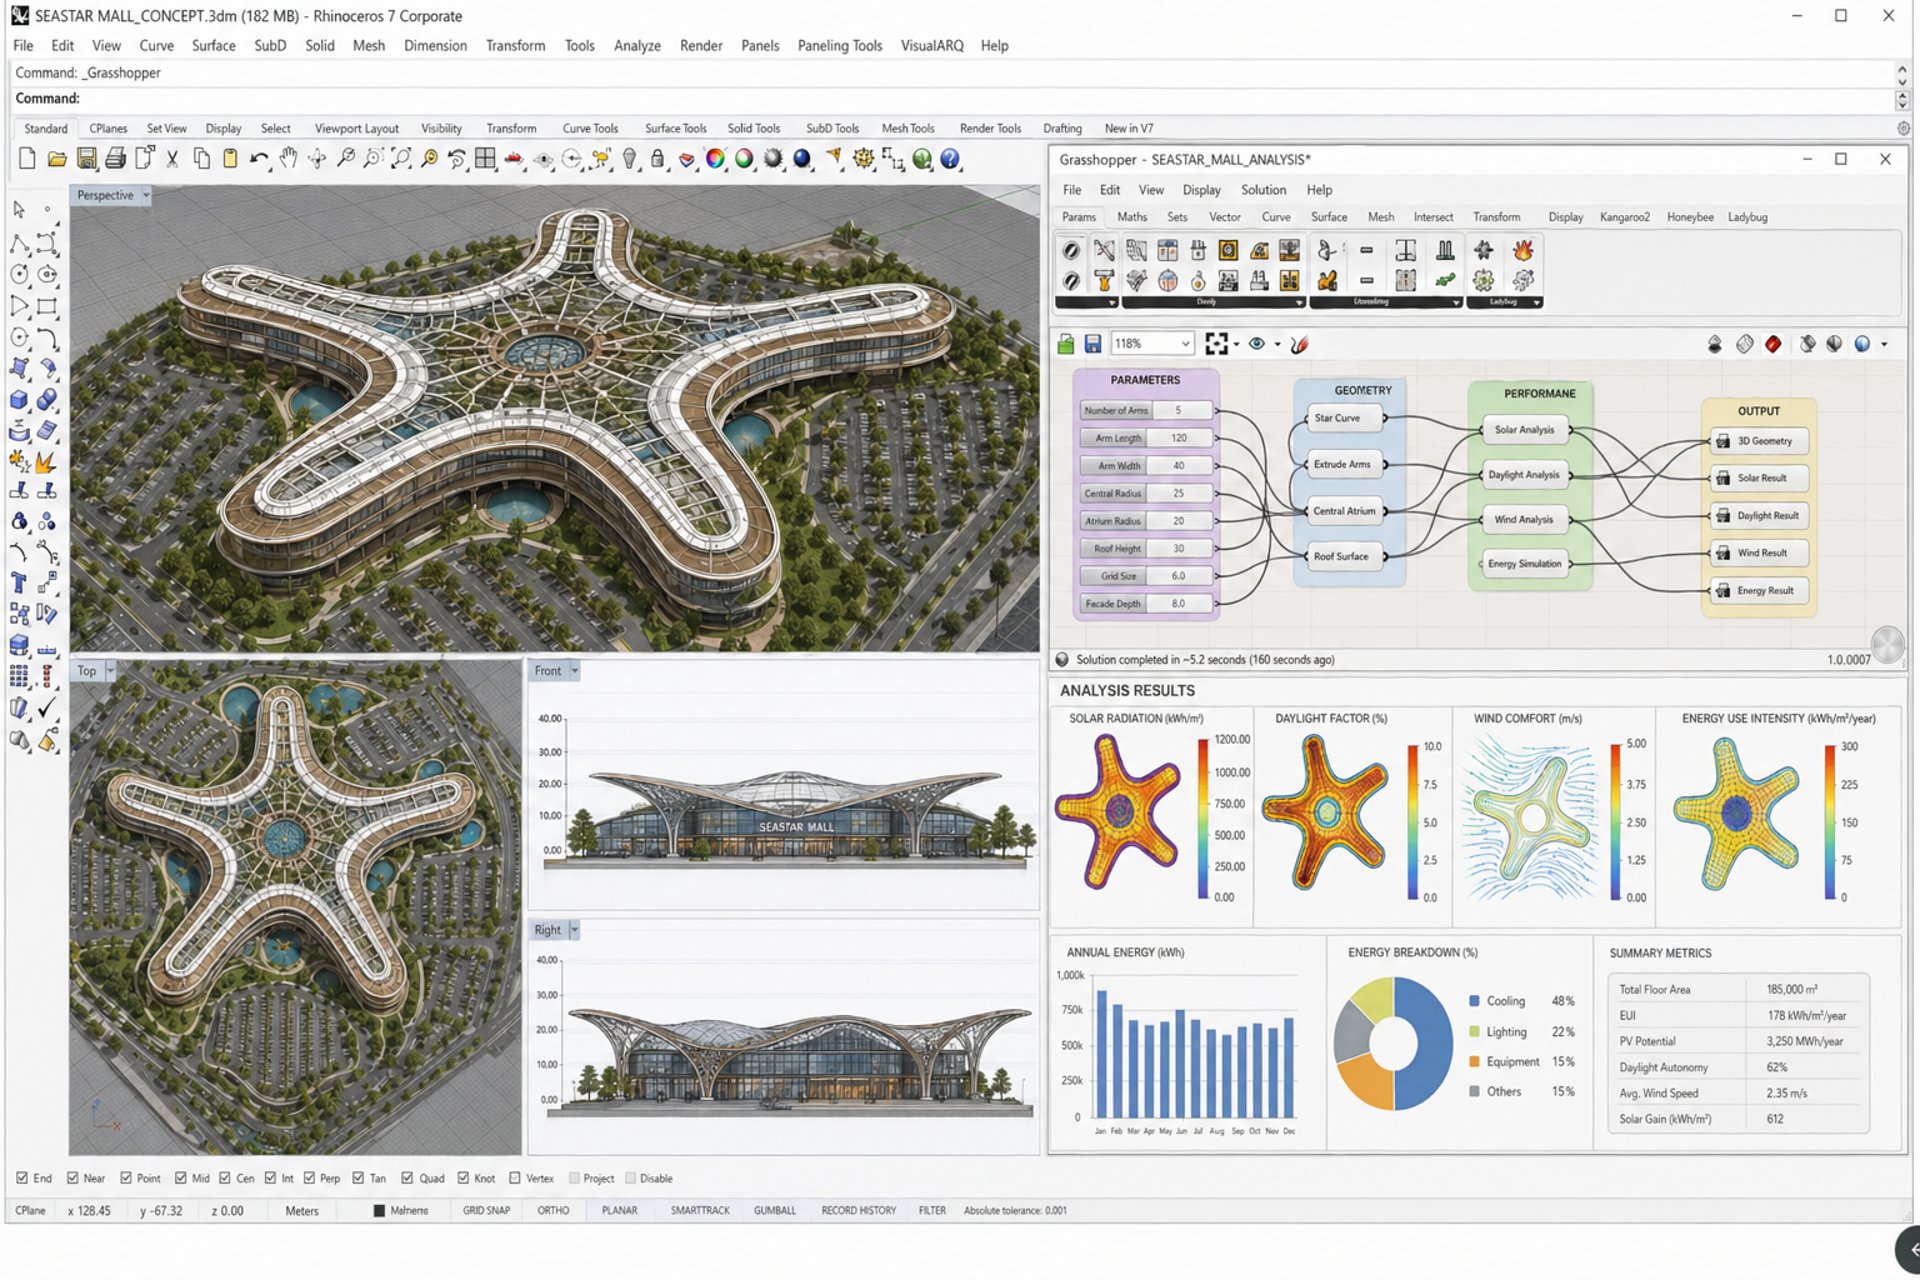Click the Ortho status bar button
Image resolution: width=1920 pixels, height=1280 pixels.
(553, 1210)
